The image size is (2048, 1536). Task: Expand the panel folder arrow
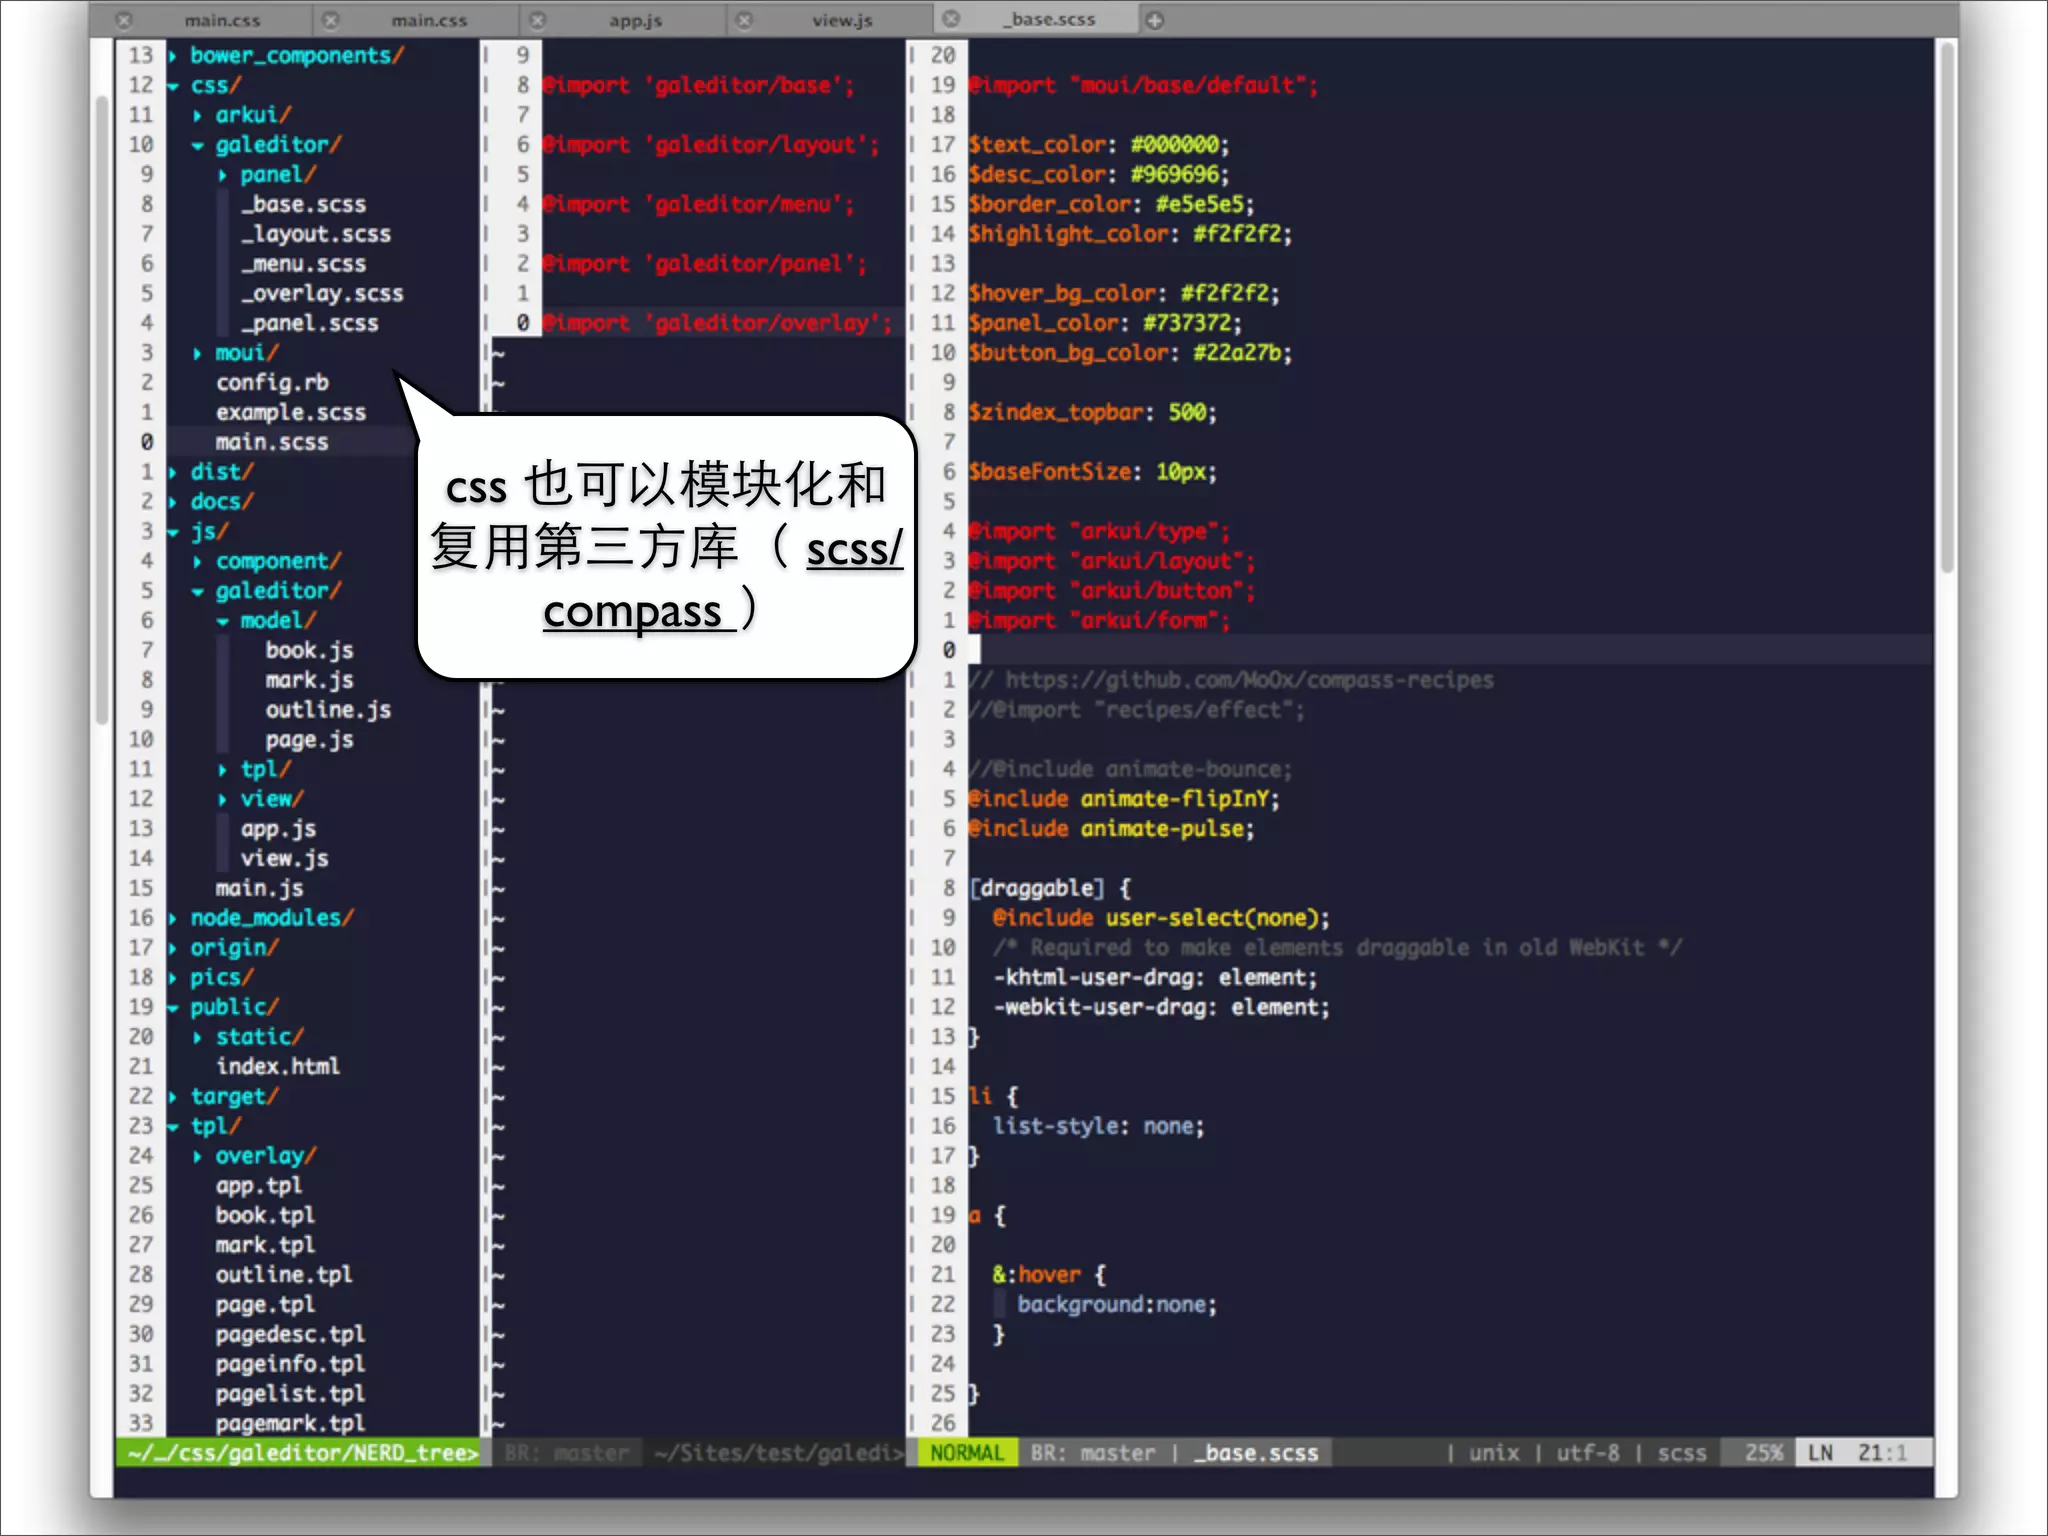[222, 175]
